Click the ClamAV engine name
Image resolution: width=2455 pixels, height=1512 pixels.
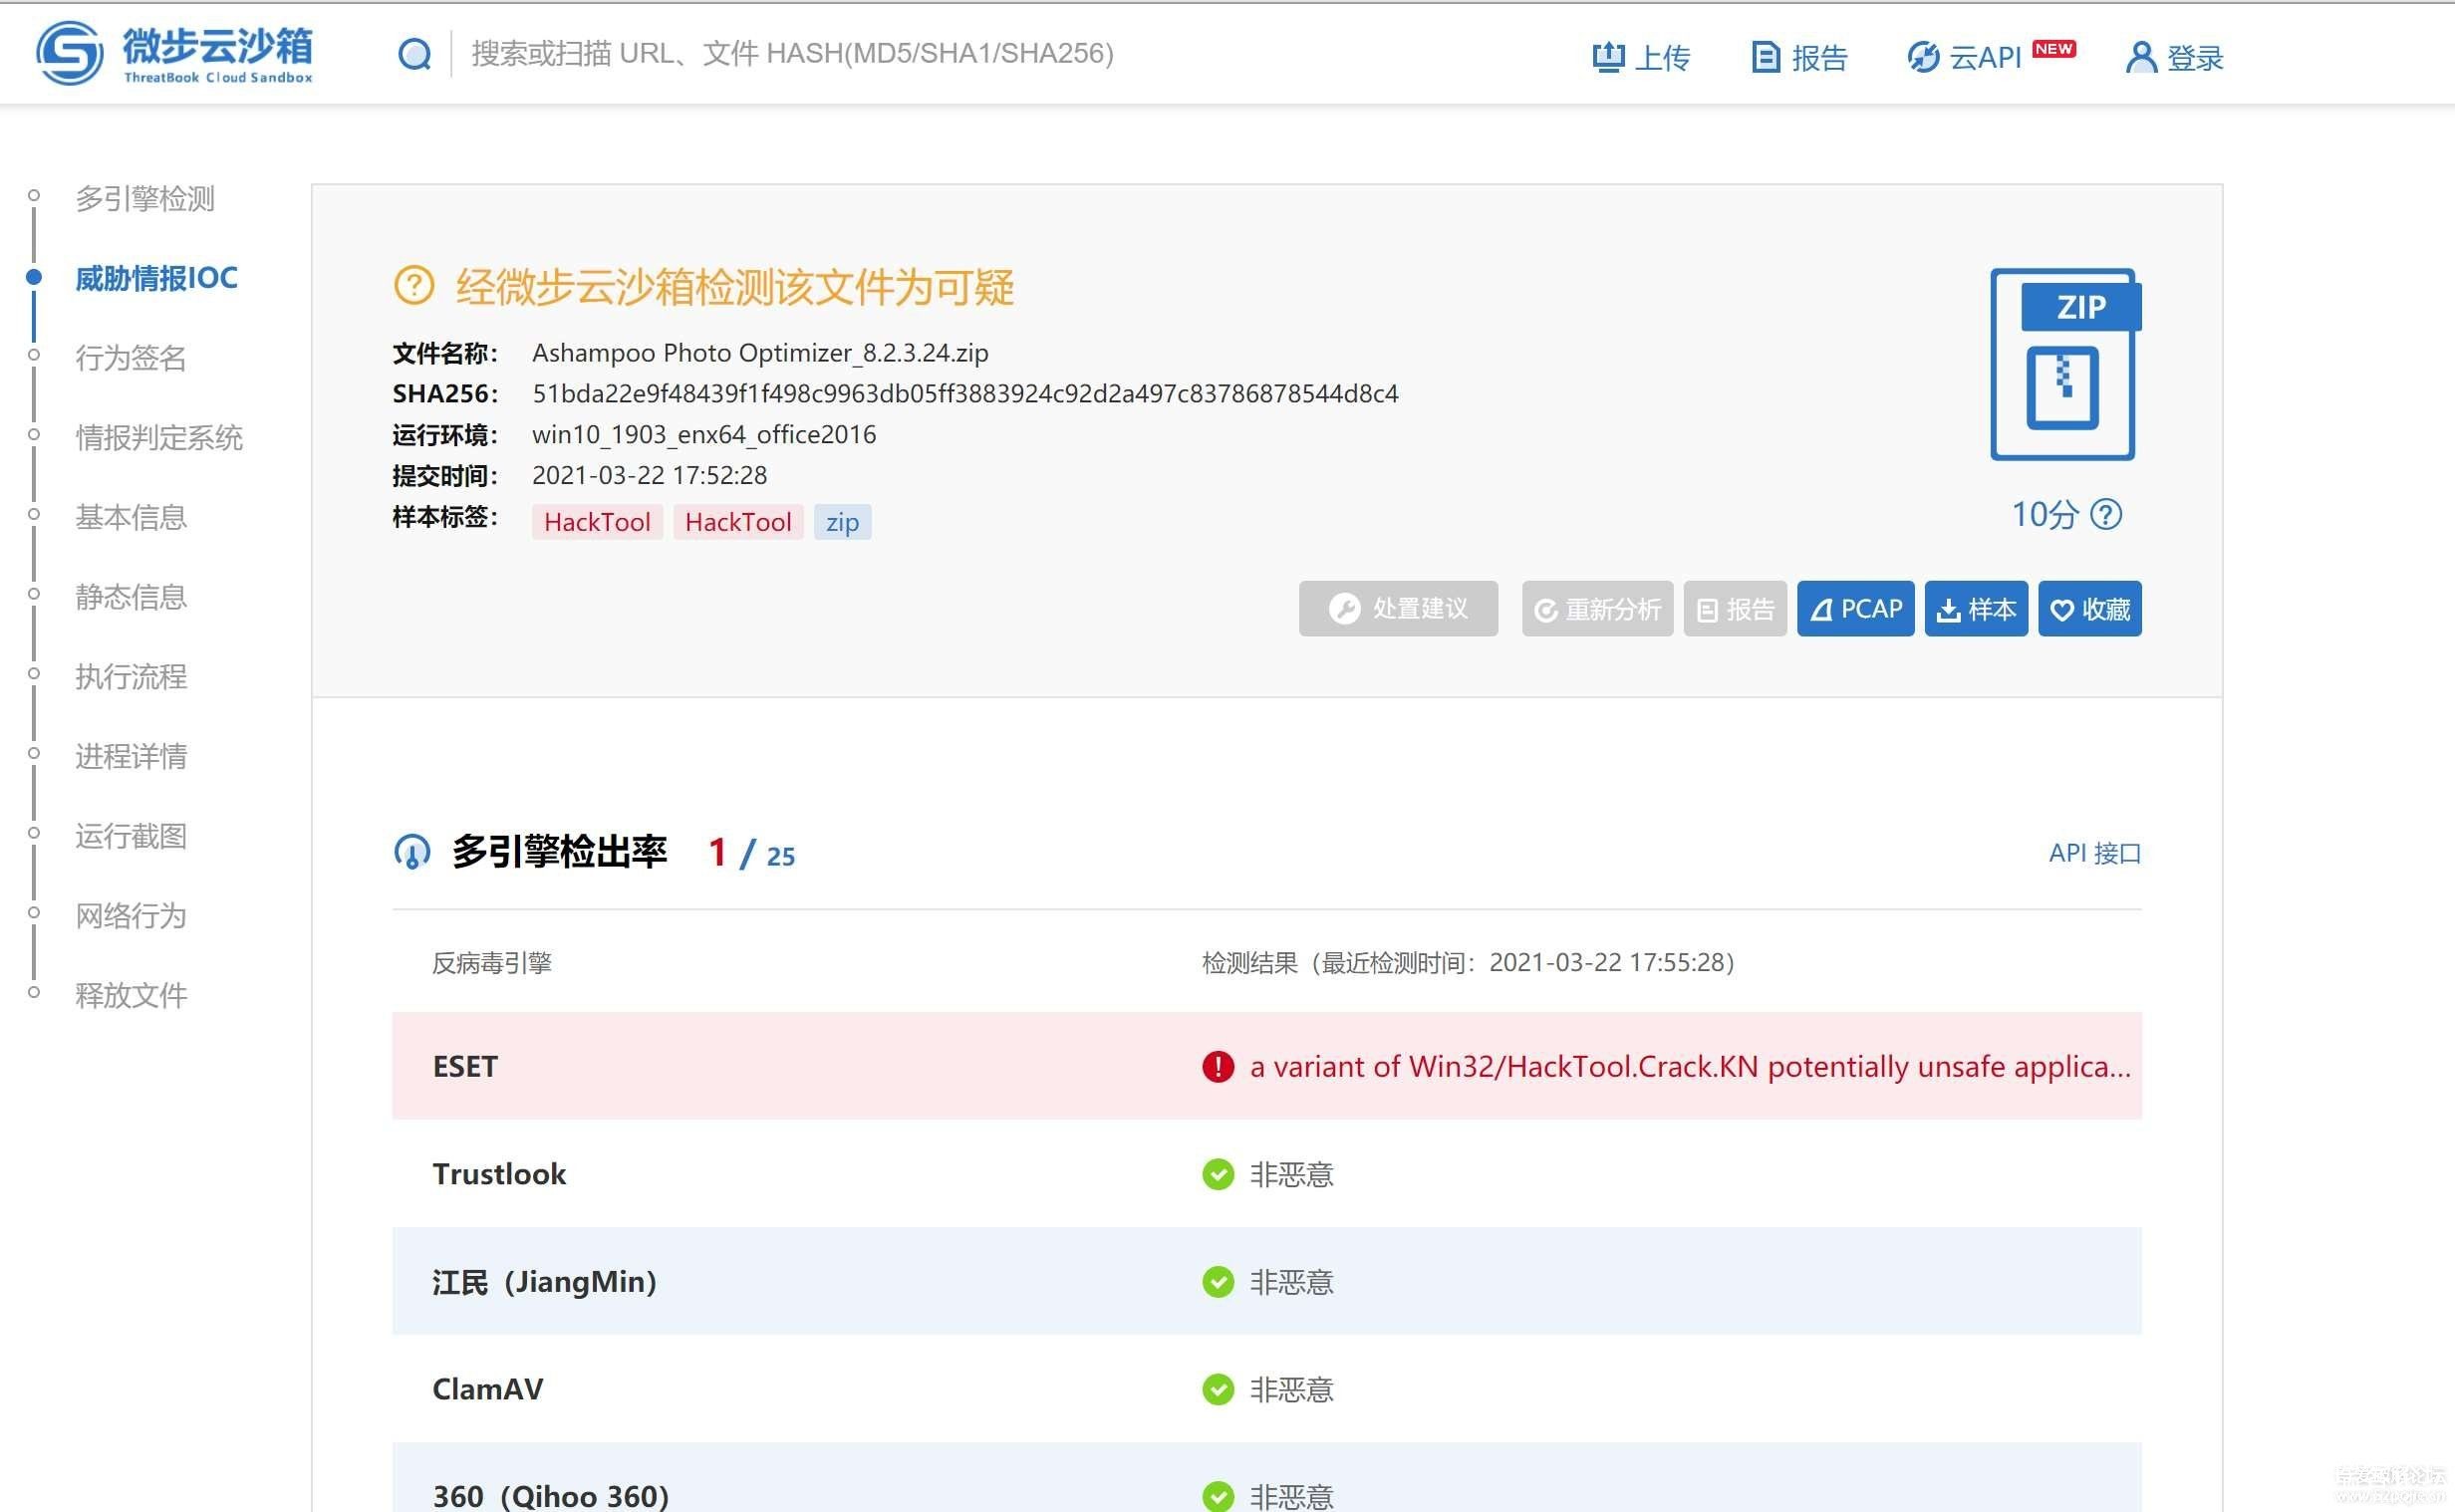pyautogui.click(x=488, y=1389)
